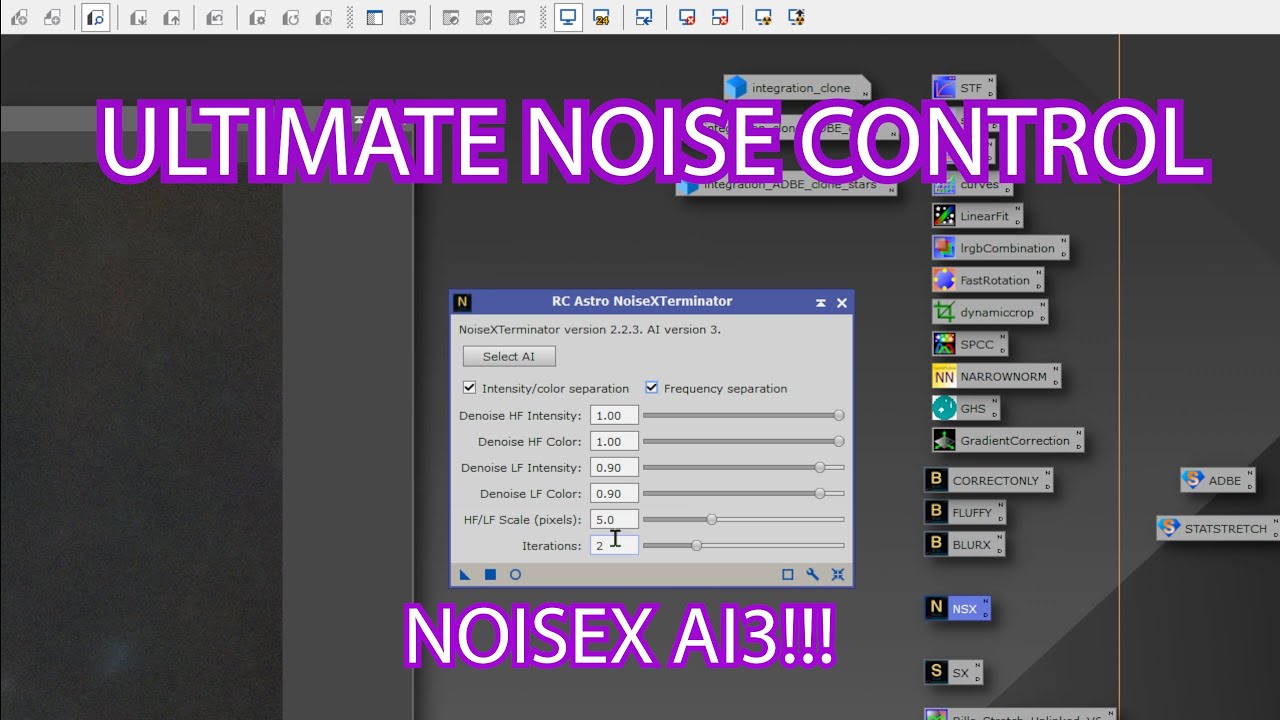This screenshot has width=1280, height=720.
Task: Adjust the HF/LF Scale slider
Action: point(743,519)
